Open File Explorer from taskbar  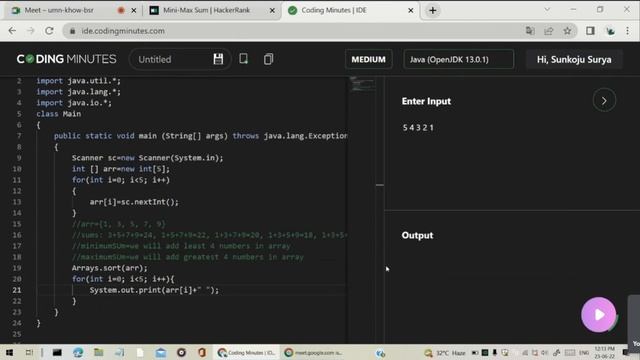[x=98, y=352]
